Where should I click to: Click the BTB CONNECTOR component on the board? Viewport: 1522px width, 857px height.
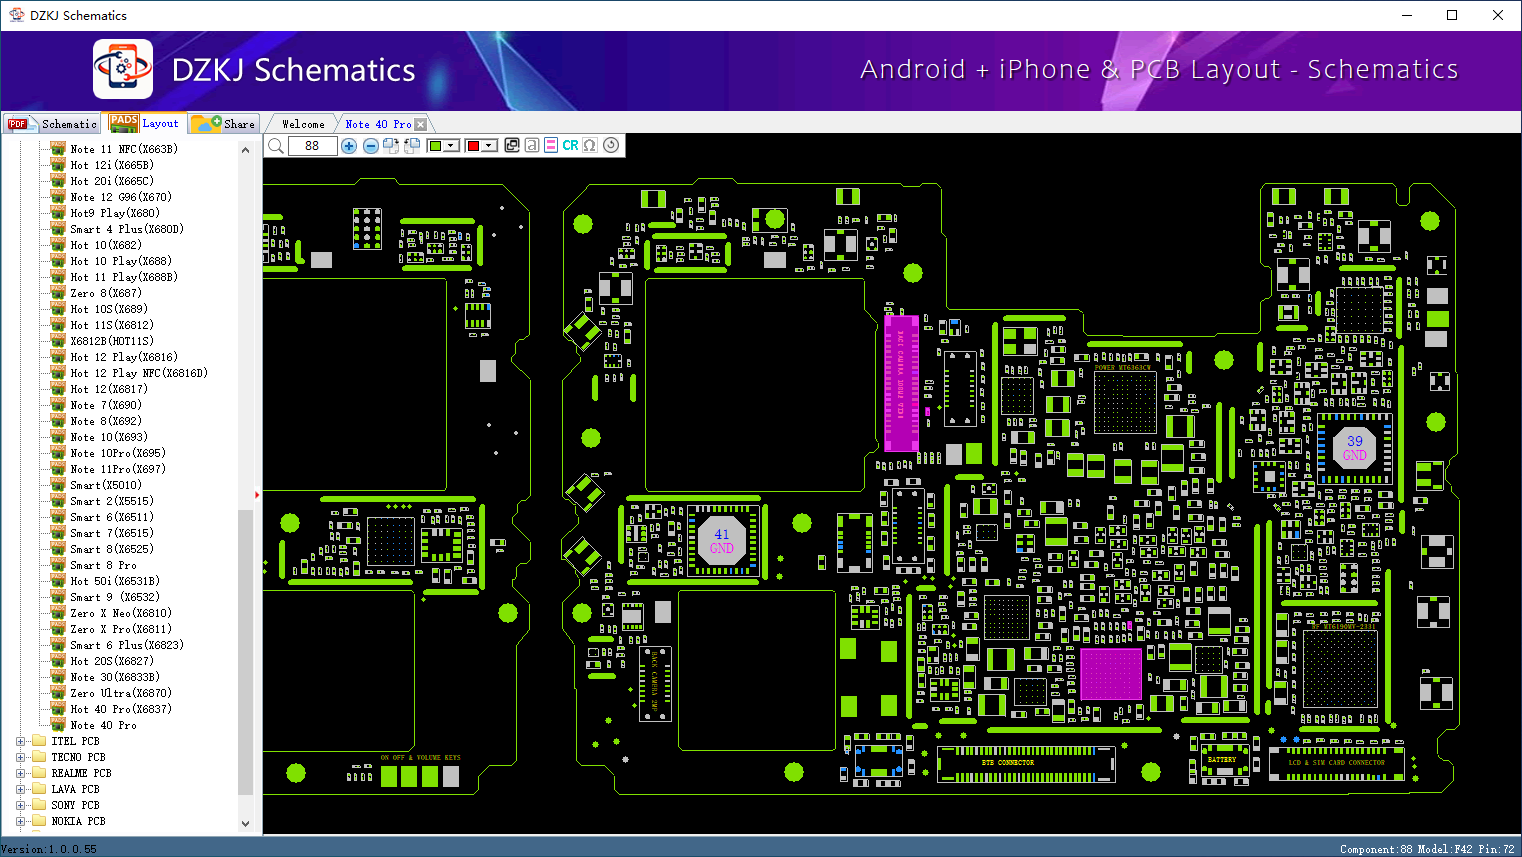tap(1026, 764)
